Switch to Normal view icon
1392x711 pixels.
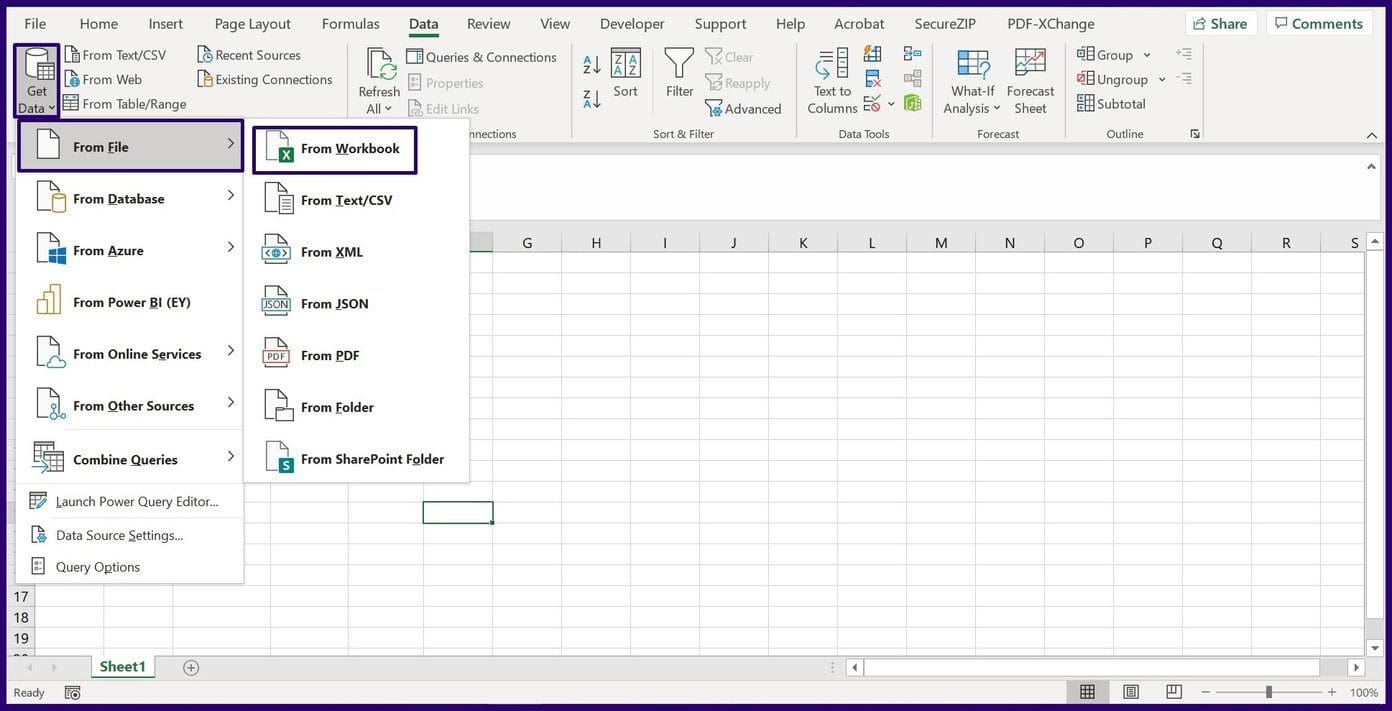click(x=1087, y=692)
